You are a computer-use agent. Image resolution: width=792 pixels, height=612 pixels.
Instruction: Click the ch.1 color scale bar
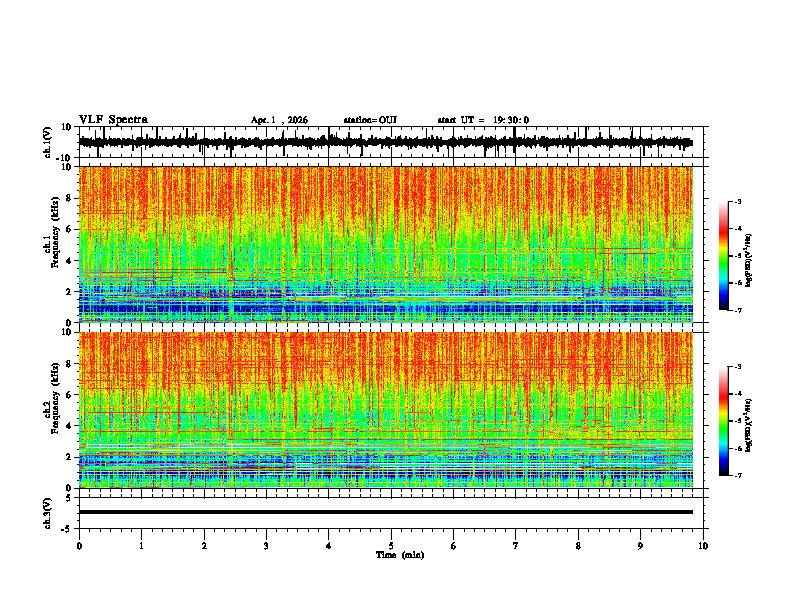coord(723,256)
